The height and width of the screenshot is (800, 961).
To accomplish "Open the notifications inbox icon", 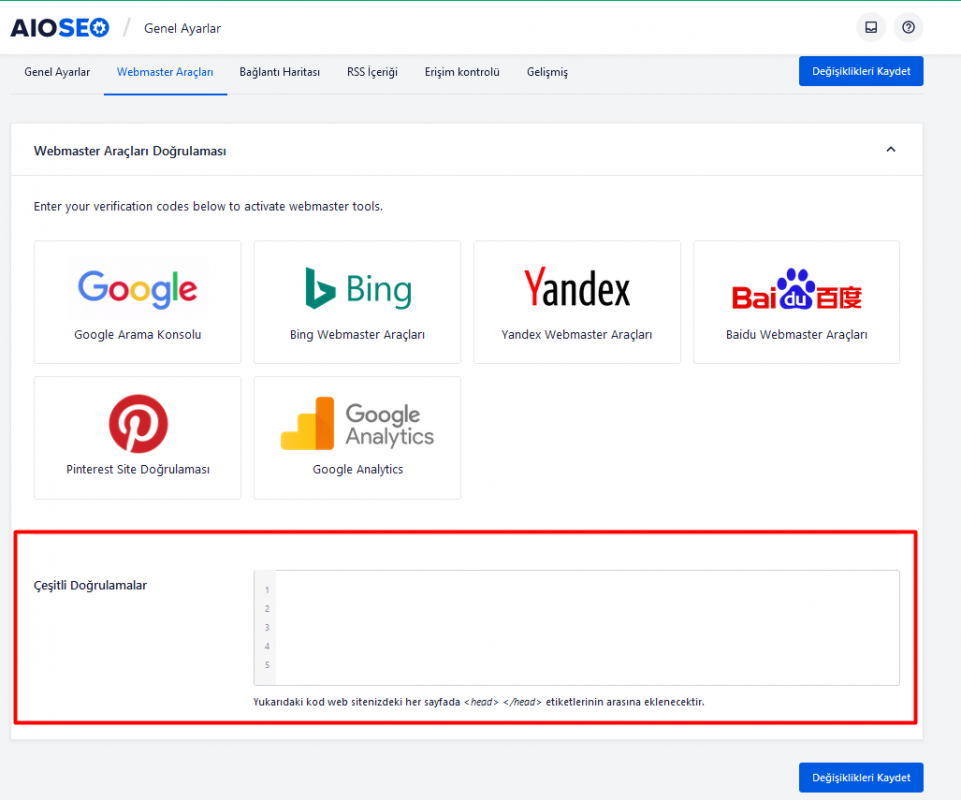I will point(870,27).
